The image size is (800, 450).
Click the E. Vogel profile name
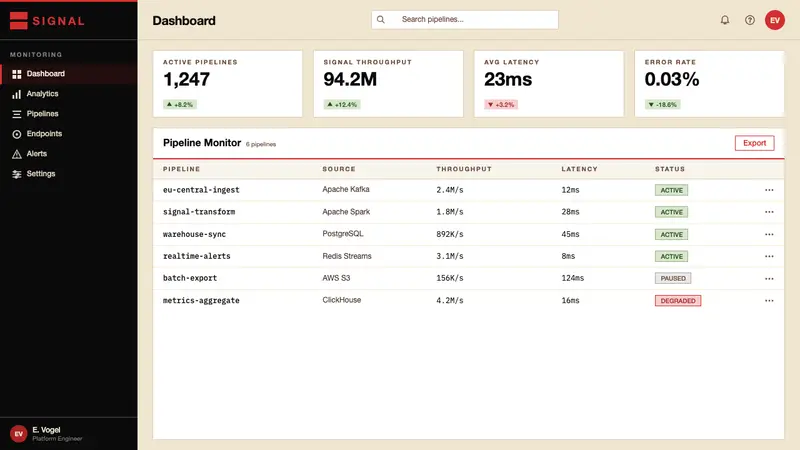tap(46, 430)
